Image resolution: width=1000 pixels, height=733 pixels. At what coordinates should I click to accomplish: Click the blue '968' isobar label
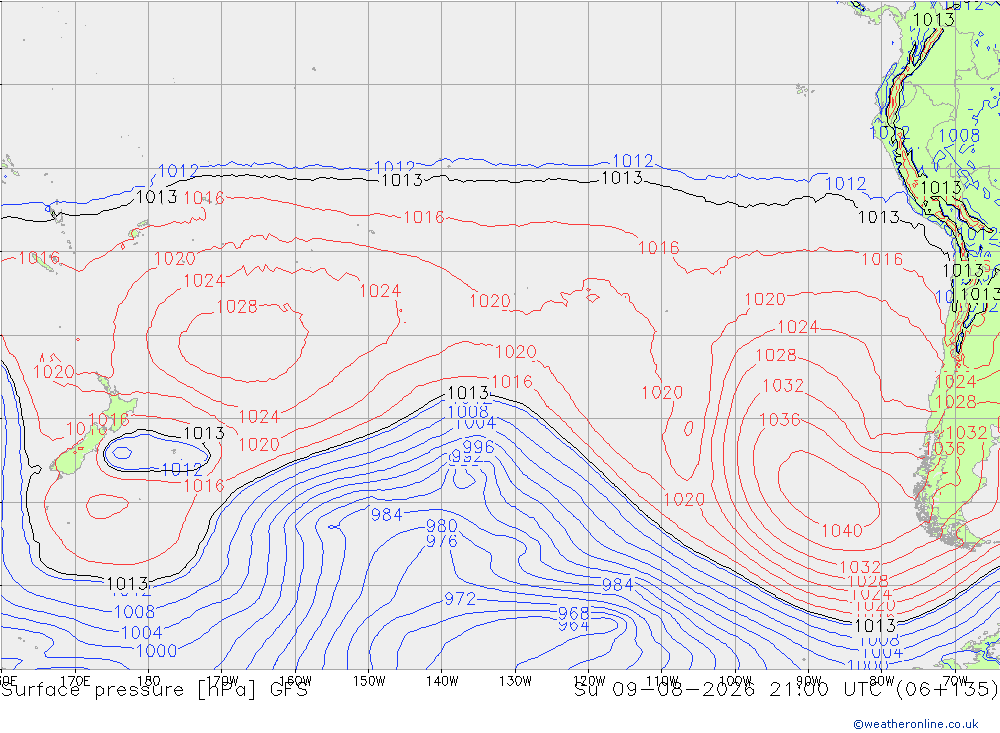(x=573, y=613)
